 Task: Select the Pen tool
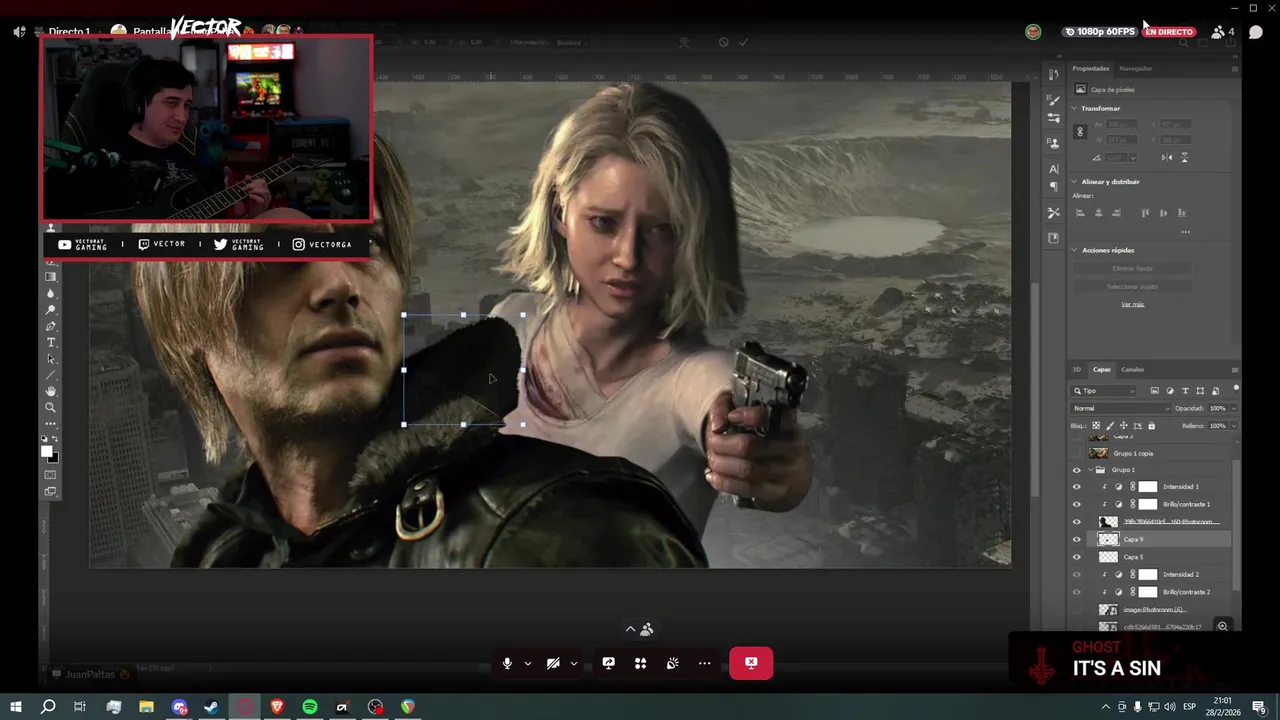coord(51,327)
